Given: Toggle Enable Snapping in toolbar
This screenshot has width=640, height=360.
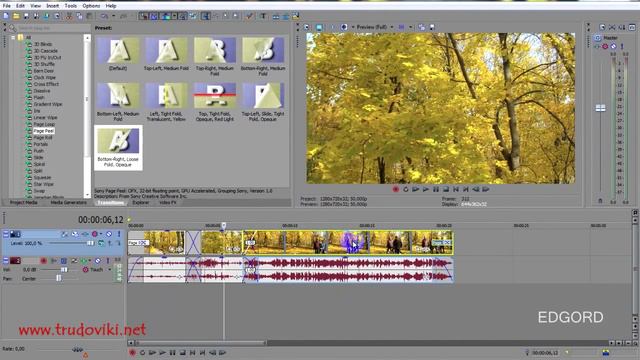Looking at the screenshot, I should 143,16.
